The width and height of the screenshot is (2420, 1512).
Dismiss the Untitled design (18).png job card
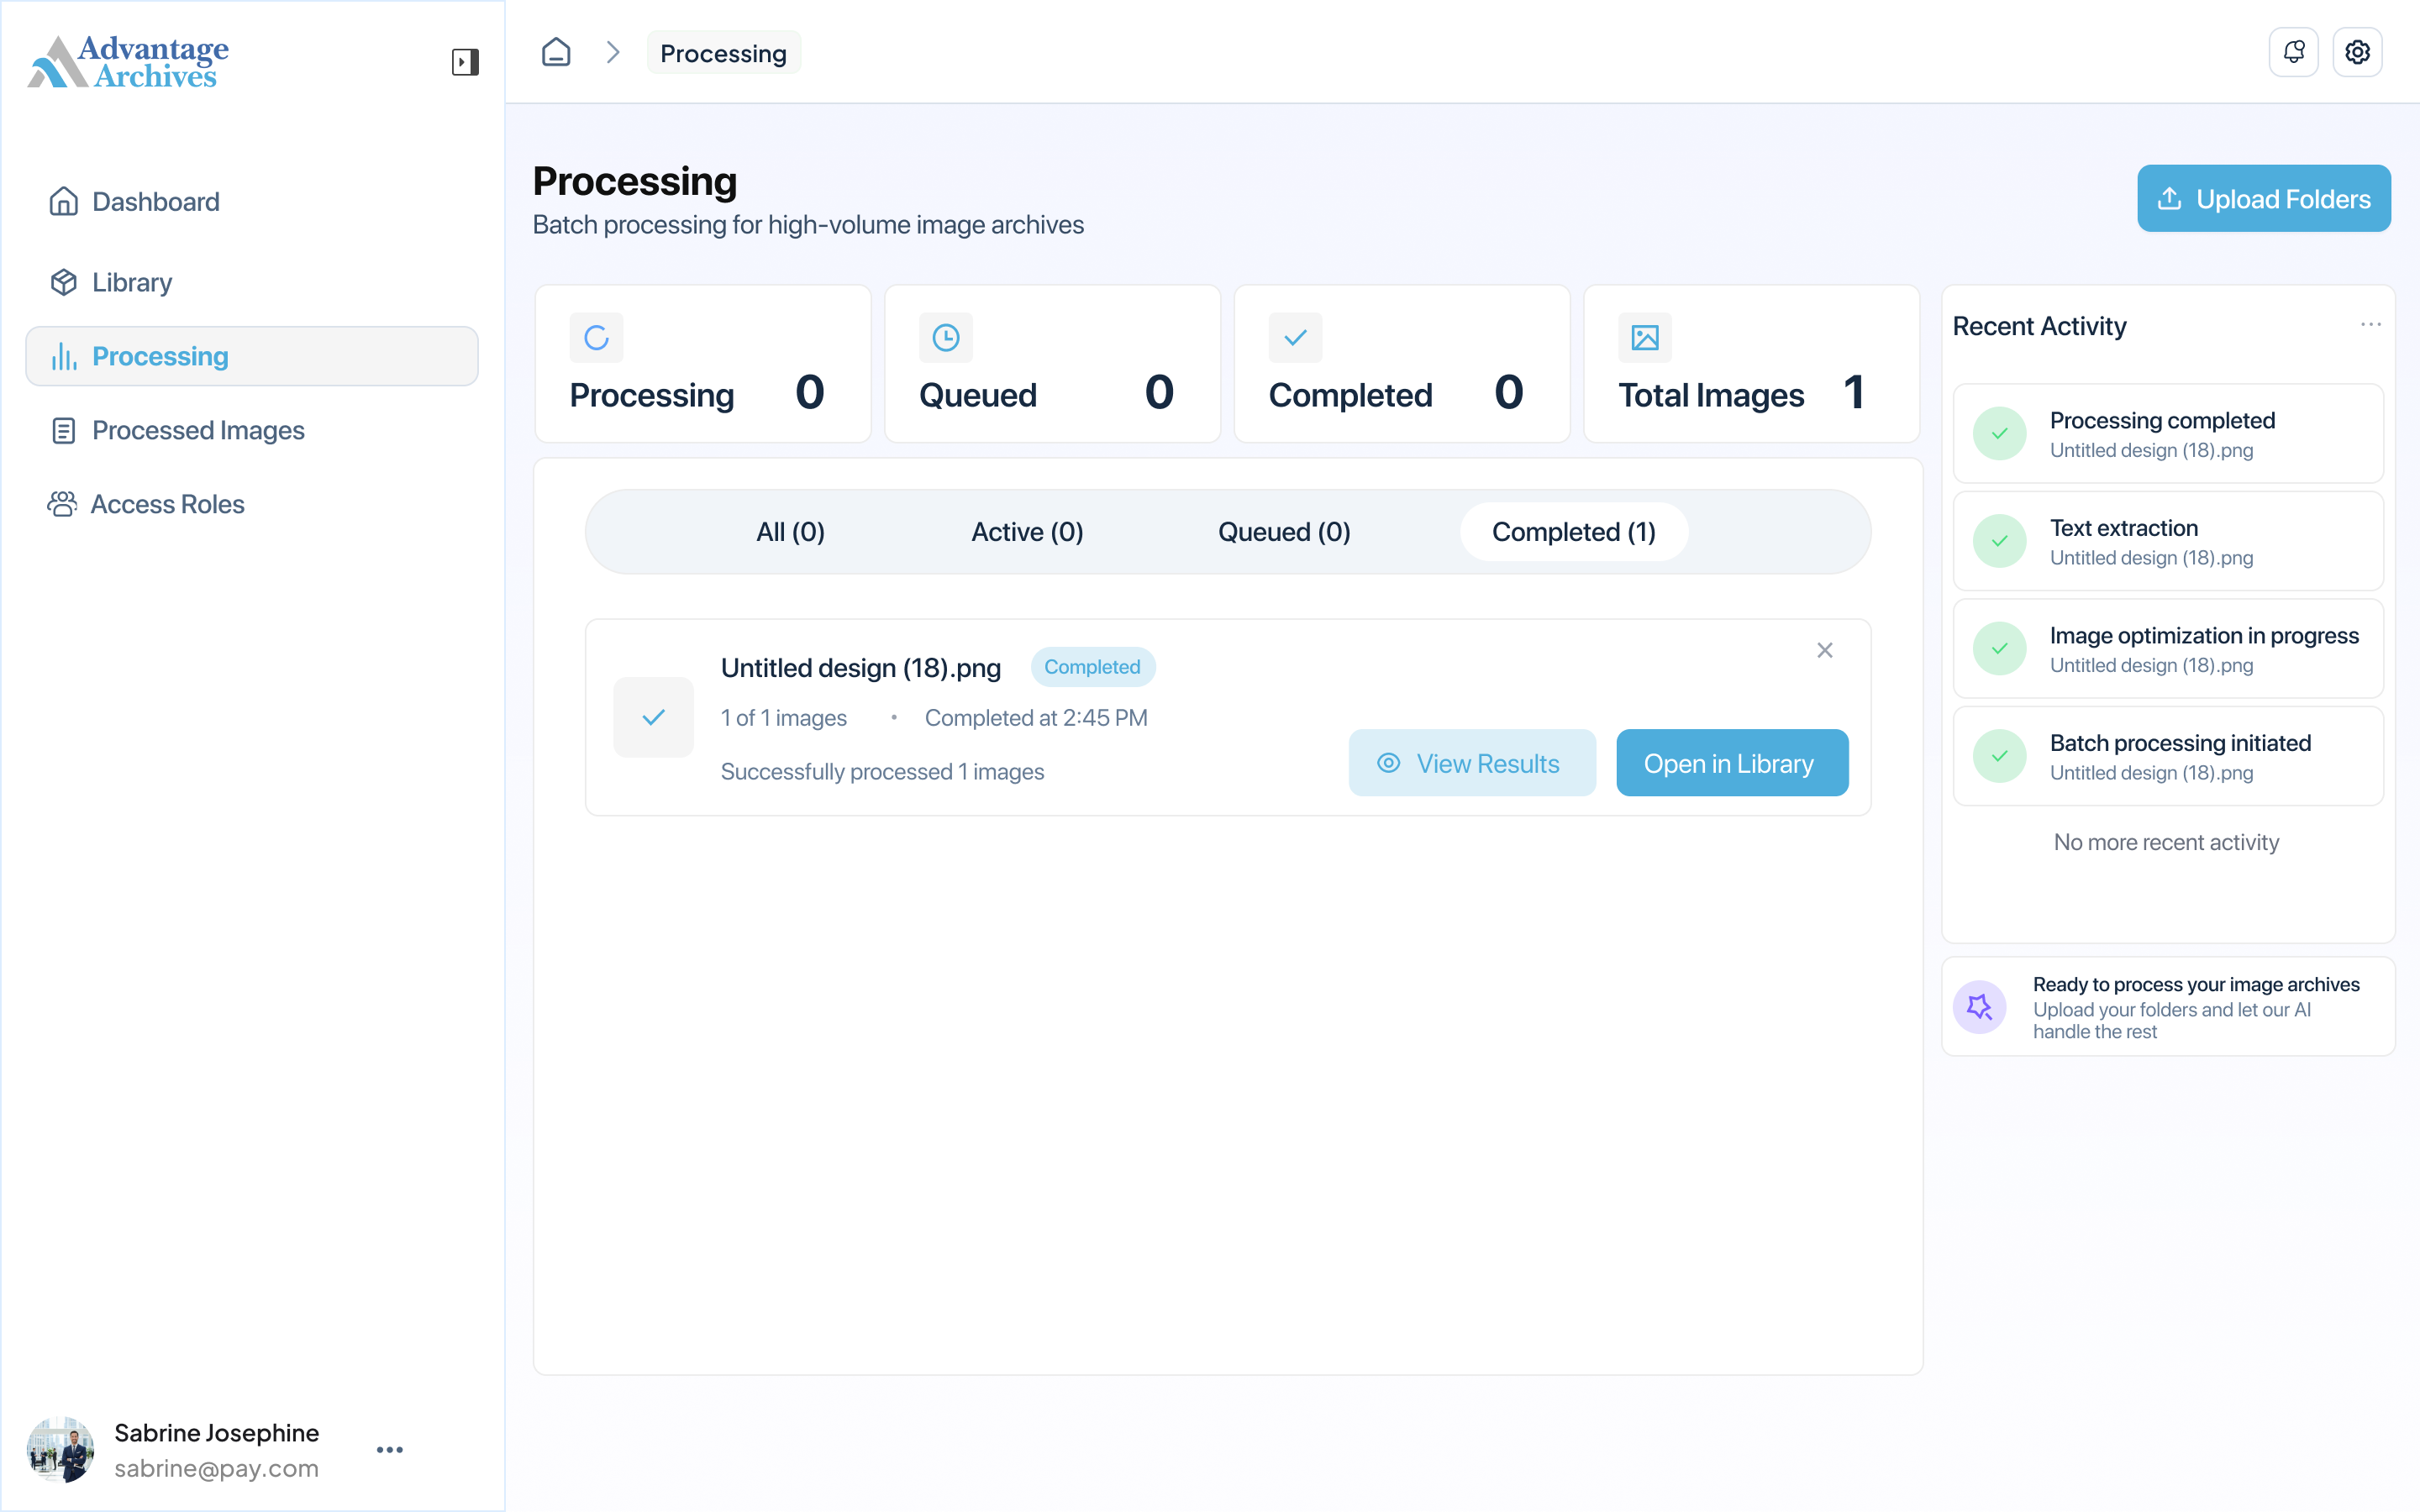point(1825,651)
